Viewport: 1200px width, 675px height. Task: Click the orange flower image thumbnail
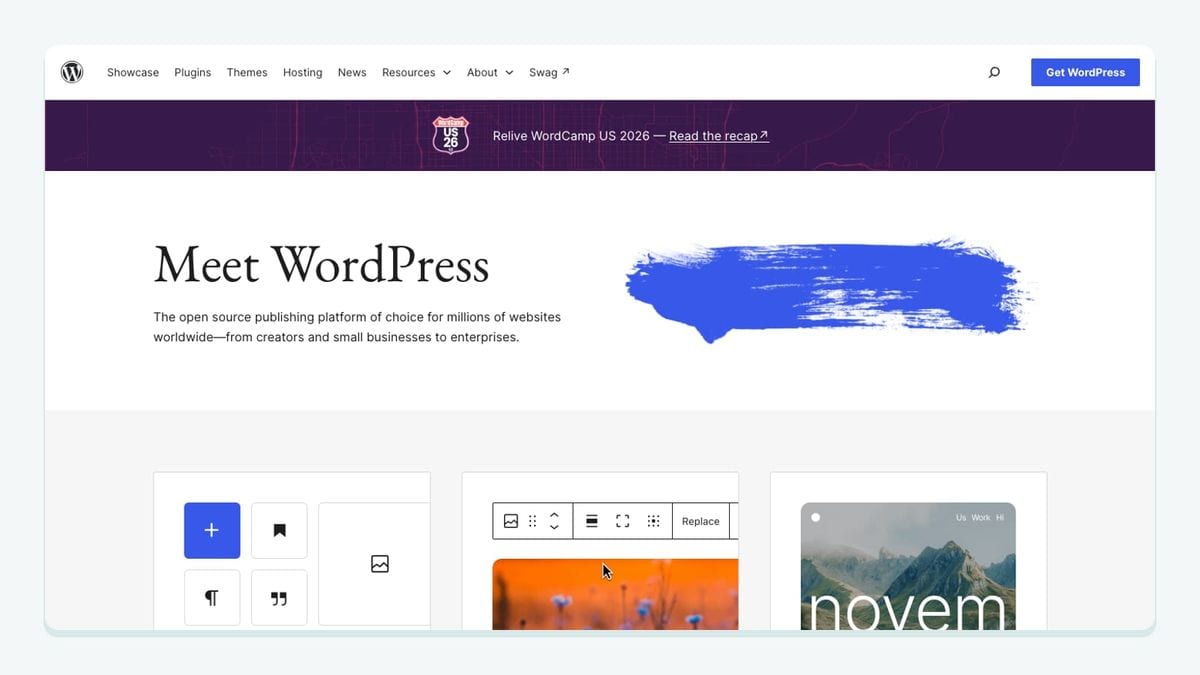(615, 594)
